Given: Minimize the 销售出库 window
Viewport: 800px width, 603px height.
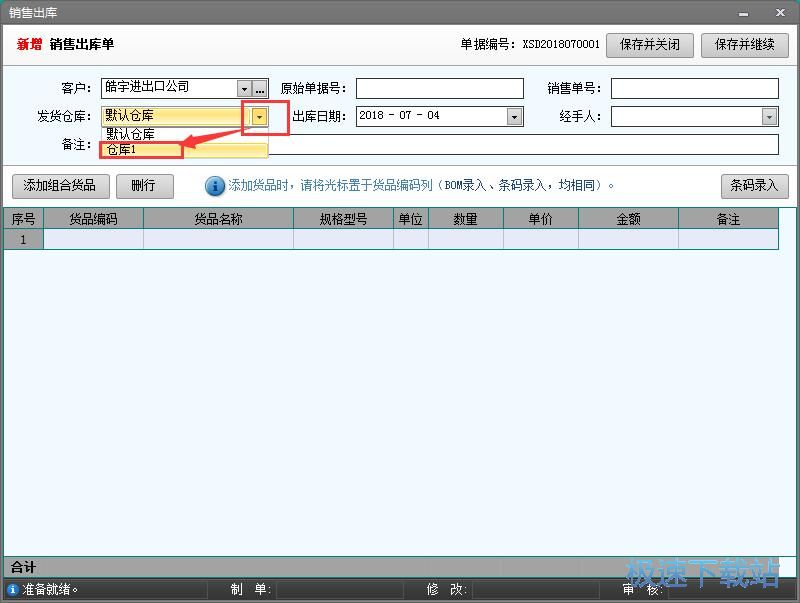Looking at the screenshot, I should pos(743,13).
